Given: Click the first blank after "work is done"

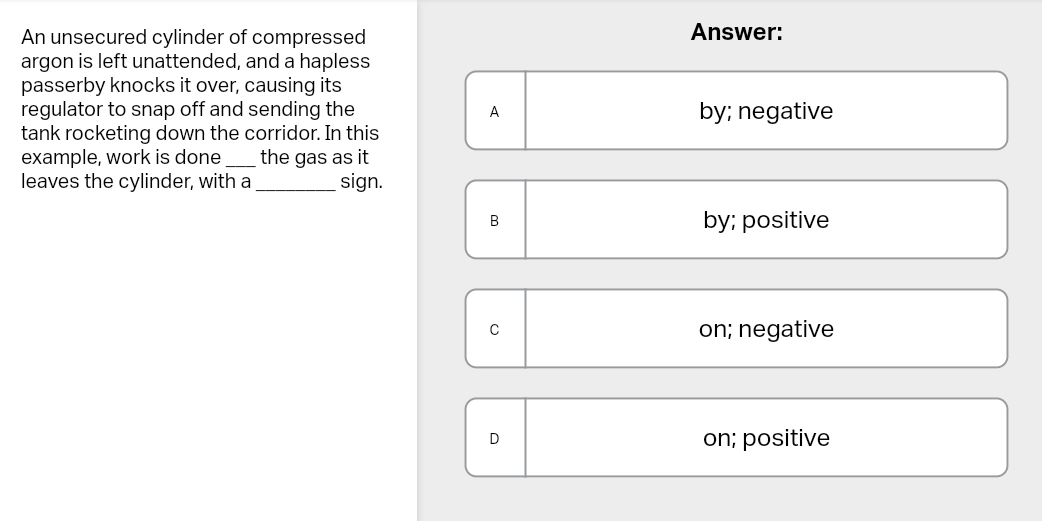Looking at the screenshot, I should click(x=241, y=160).
